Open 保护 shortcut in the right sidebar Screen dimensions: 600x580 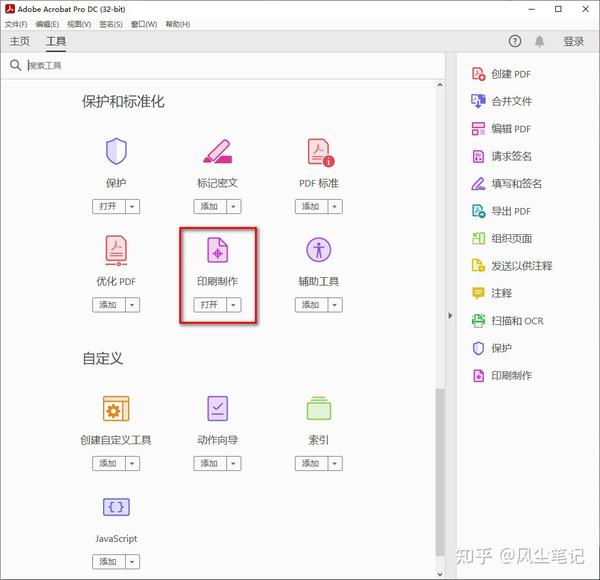492,348
